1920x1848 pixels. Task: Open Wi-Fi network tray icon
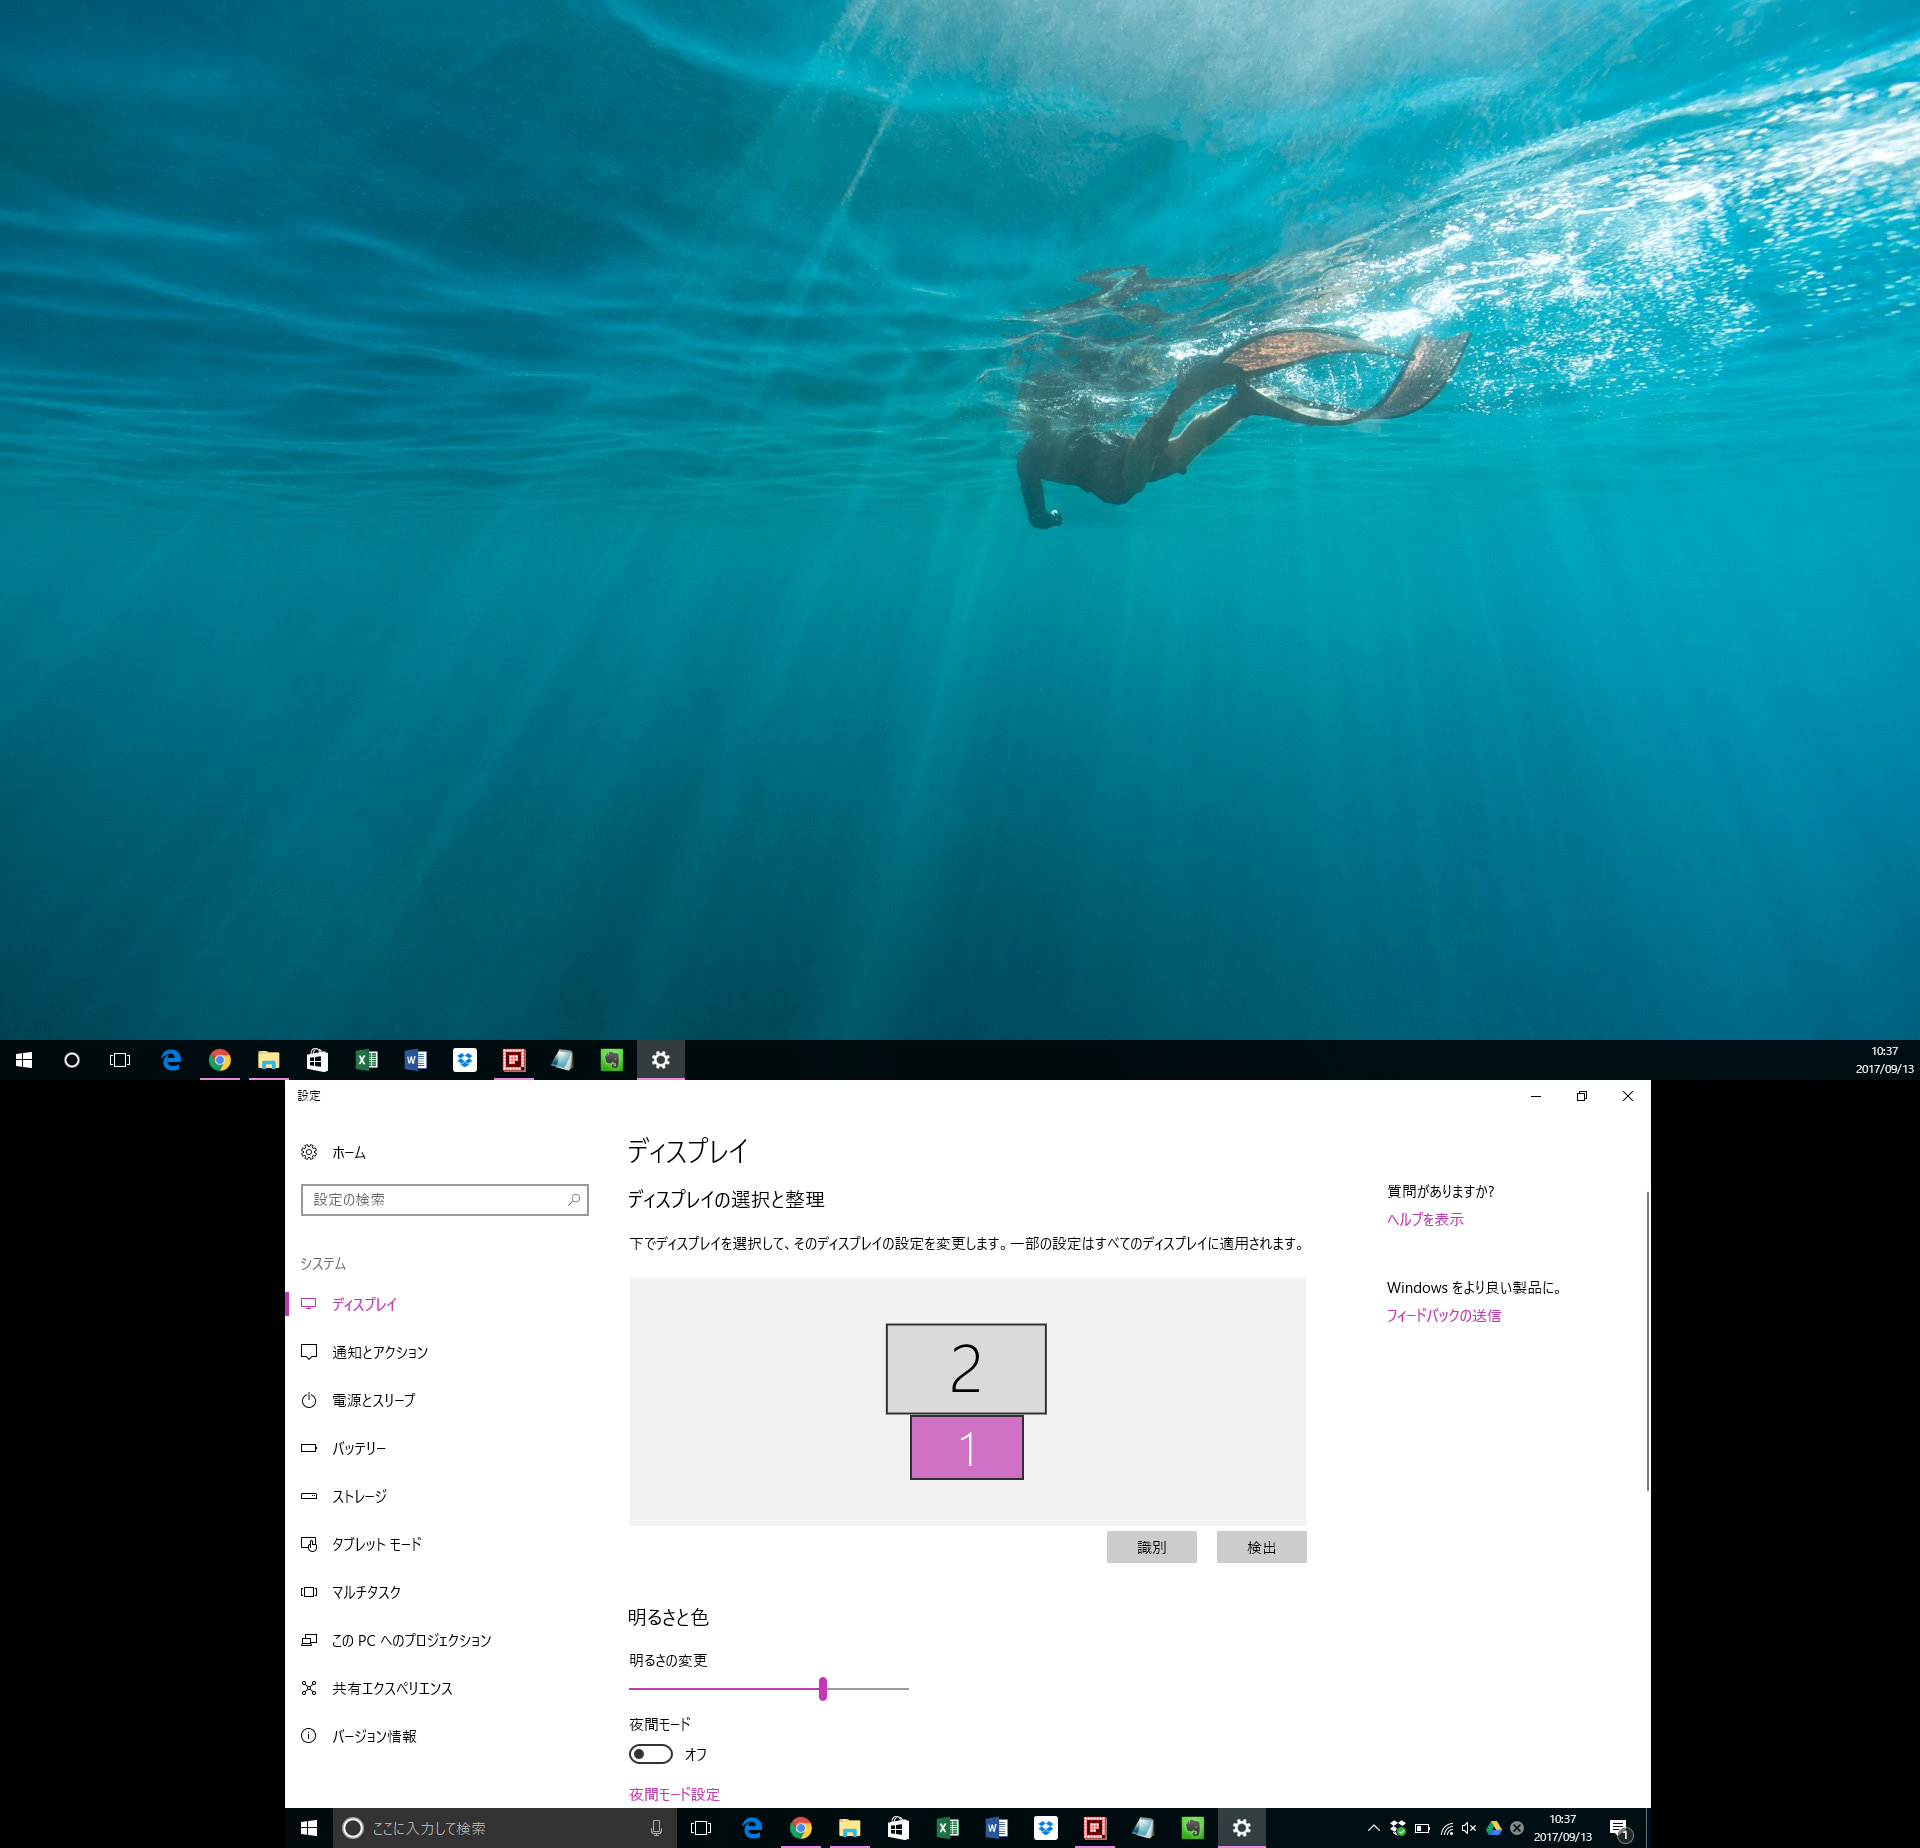tap(1446, 1828)
